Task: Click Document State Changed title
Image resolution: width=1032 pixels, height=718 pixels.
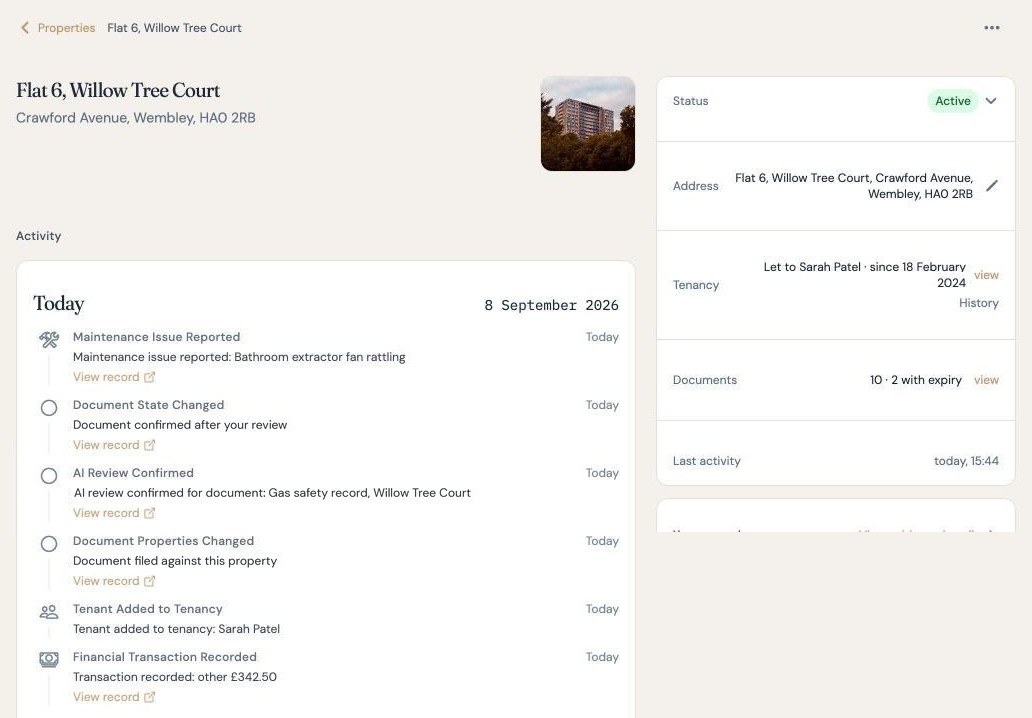Action: pos(149,405)
